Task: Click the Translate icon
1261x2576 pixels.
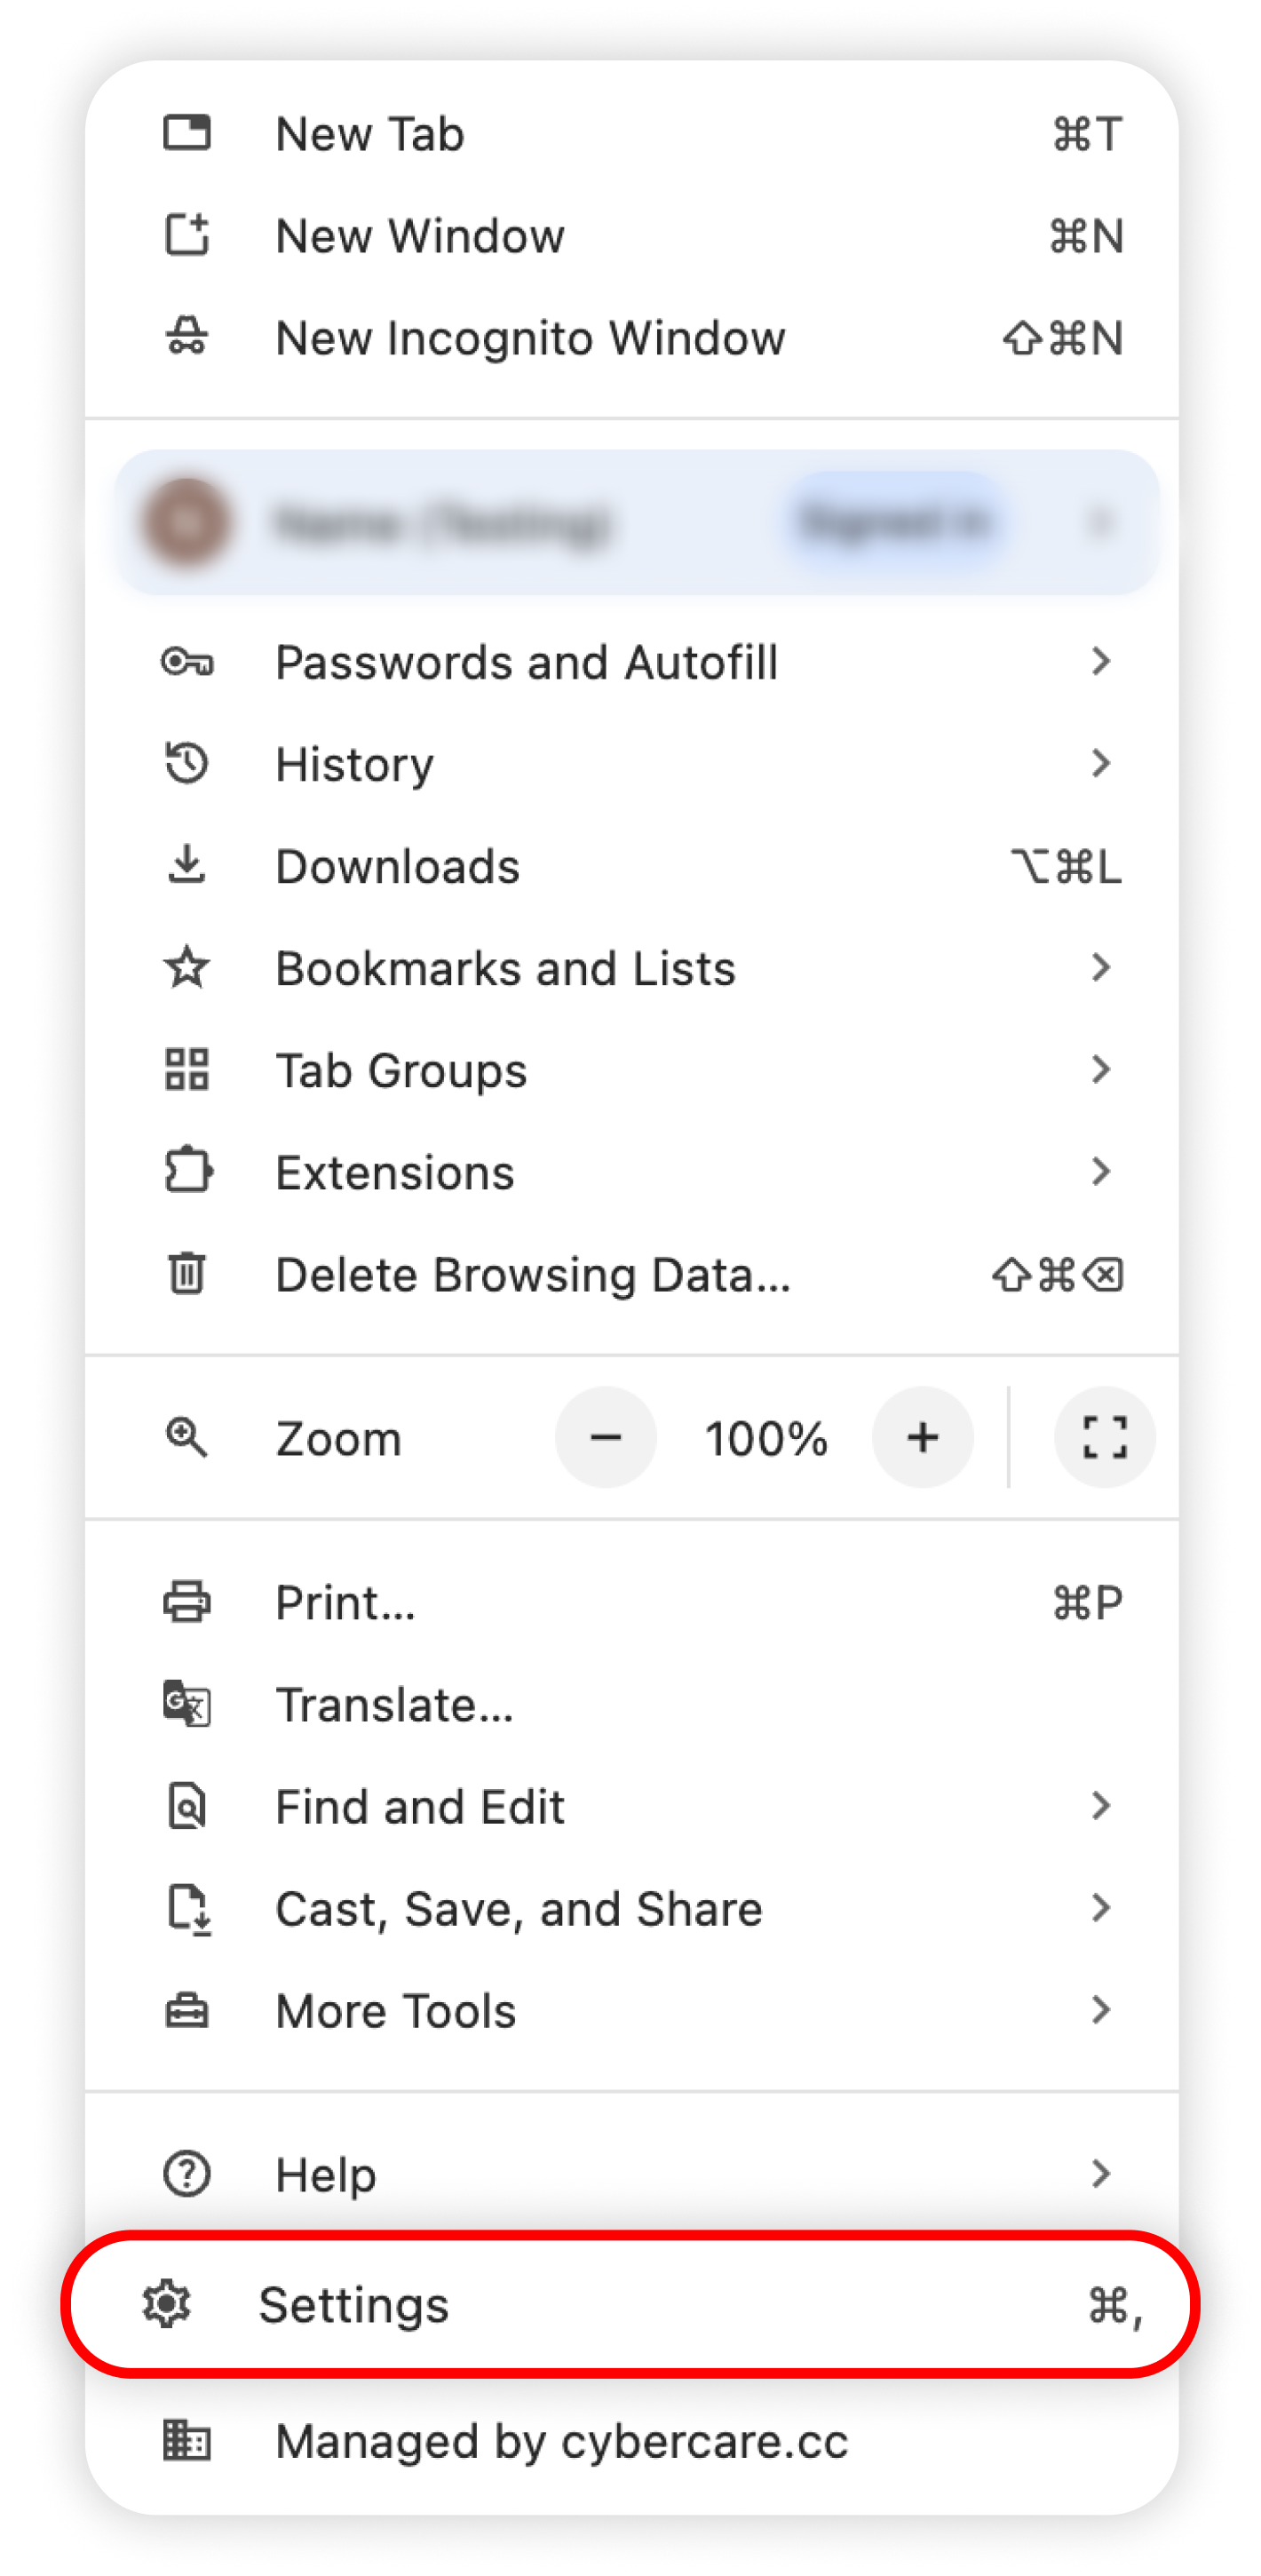Action: (186, 1703)
